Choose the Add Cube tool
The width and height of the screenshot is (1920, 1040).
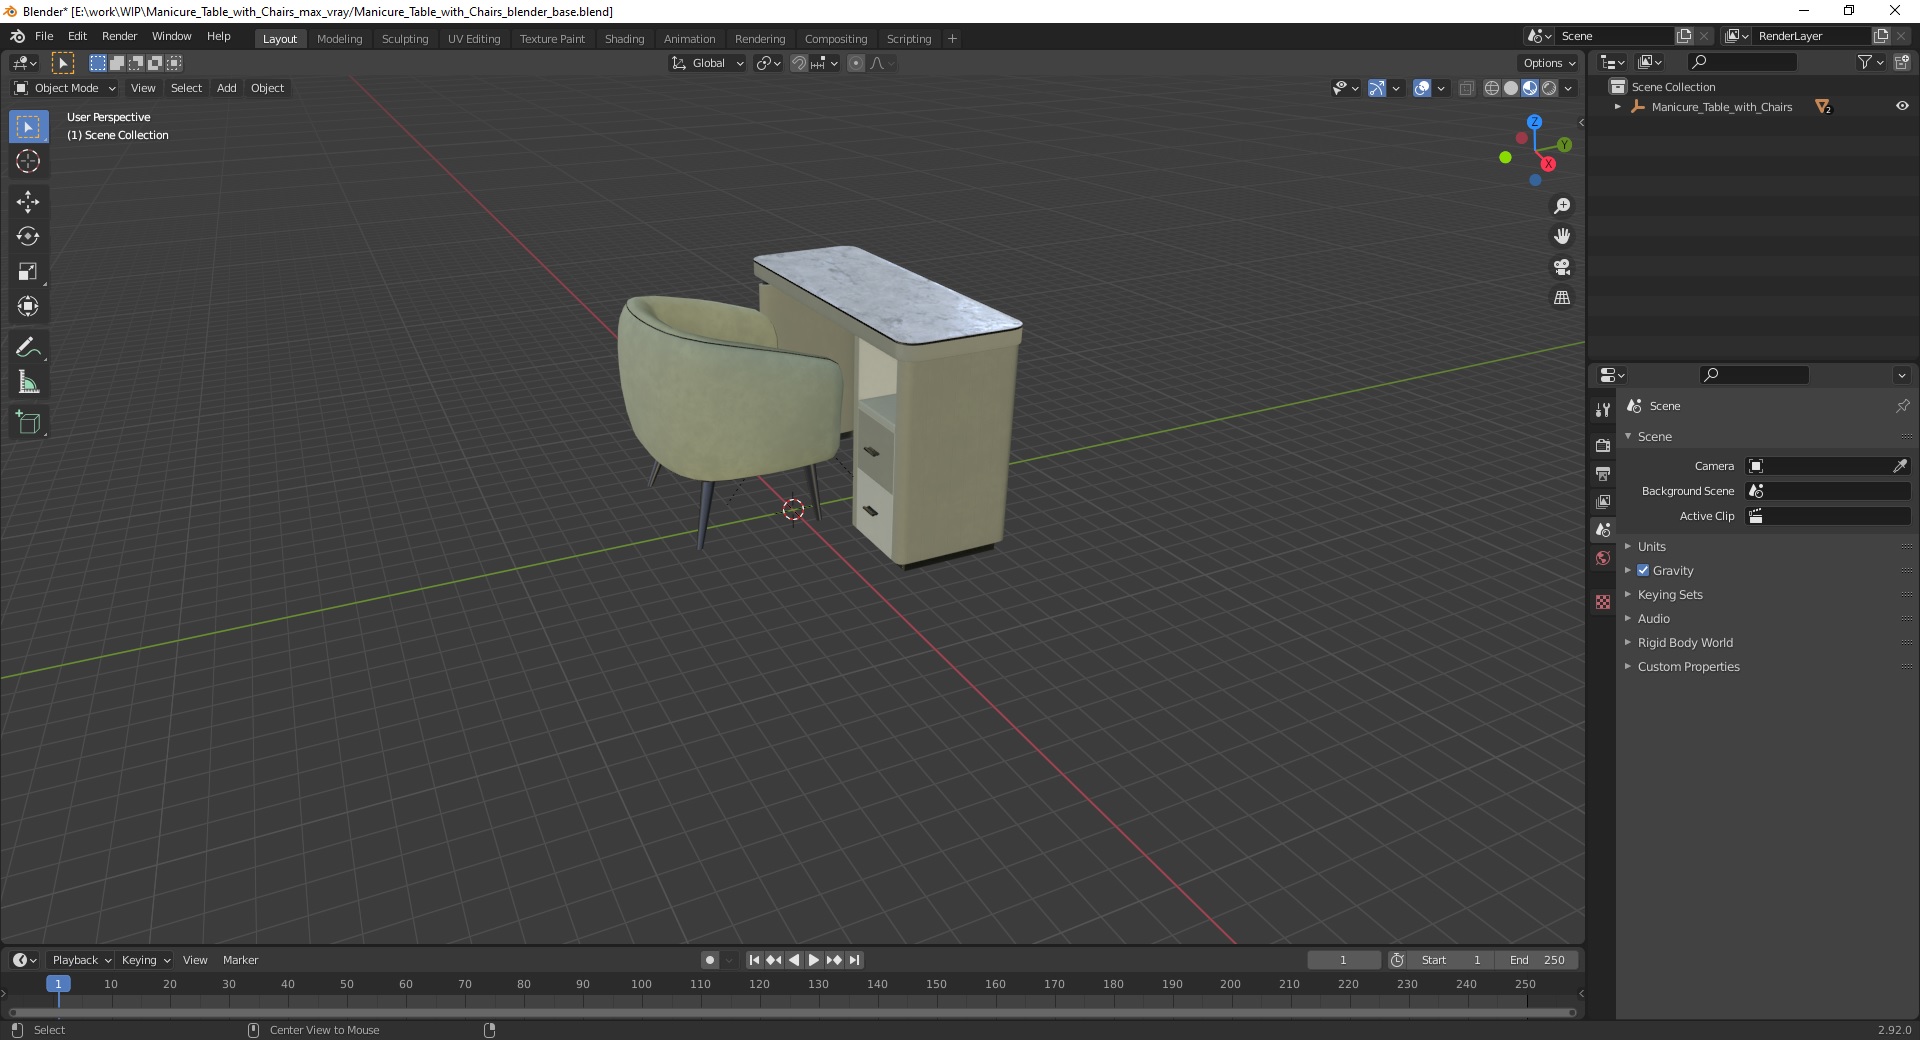(x=28, y=423)
